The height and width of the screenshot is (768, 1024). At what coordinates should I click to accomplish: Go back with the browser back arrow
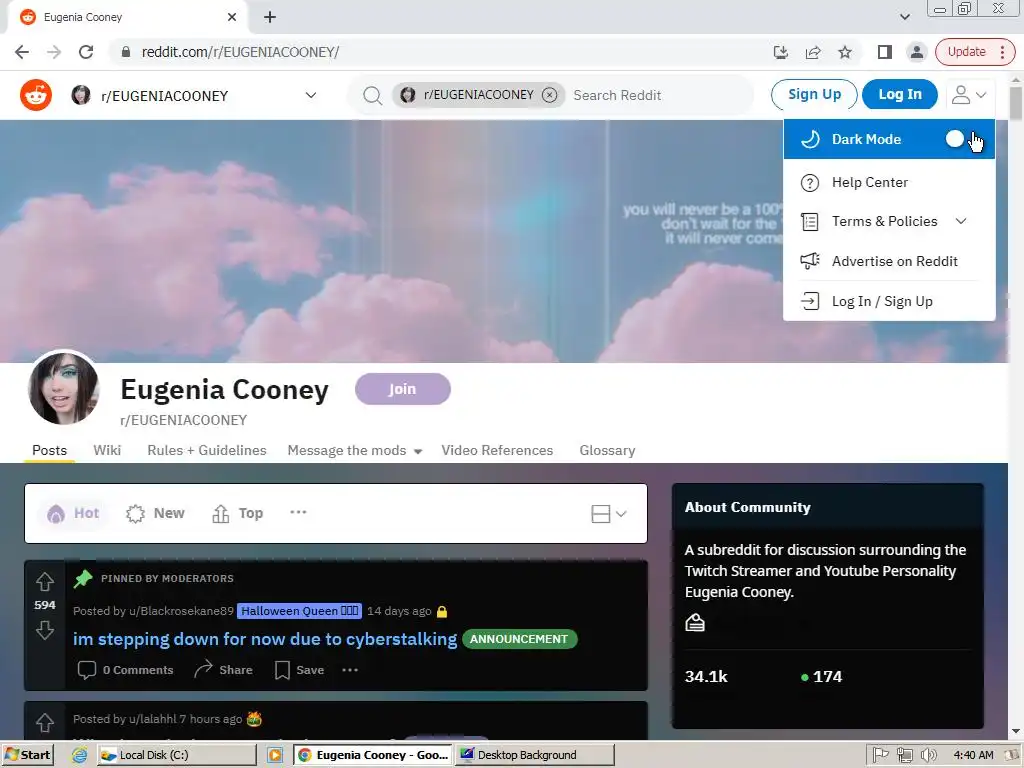pyautogui.click(x=22, y=52)
